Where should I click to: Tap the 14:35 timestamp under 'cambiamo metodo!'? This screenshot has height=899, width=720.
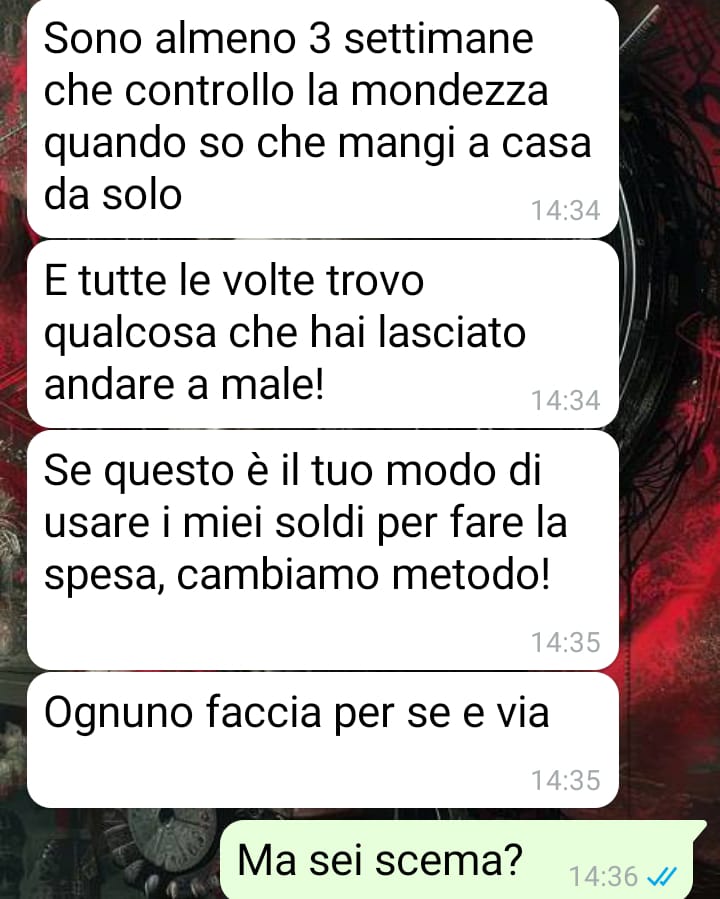click(565, 642)
